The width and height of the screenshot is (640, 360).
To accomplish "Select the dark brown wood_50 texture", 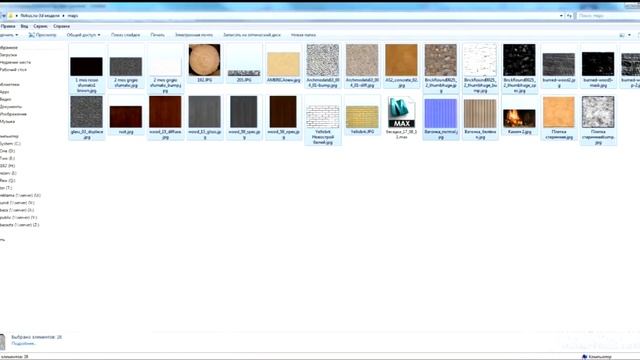I will coord(283,112).
